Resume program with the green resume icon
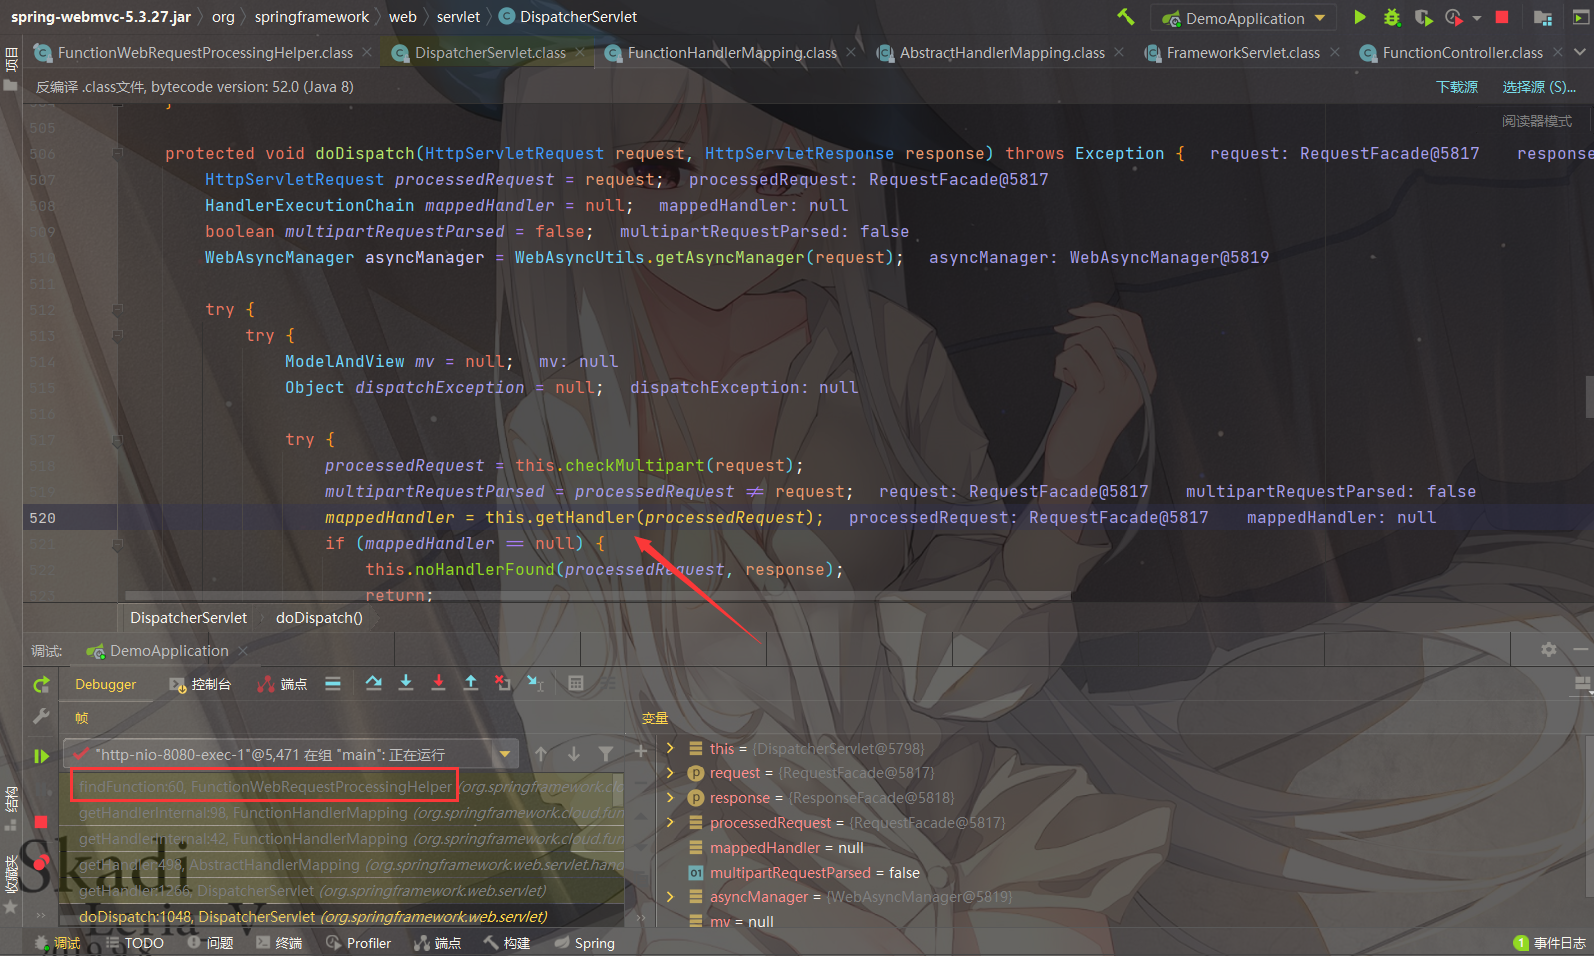The width and height of the screenshot is (1594, 956). pyautogui.click(x=41, y=756)
